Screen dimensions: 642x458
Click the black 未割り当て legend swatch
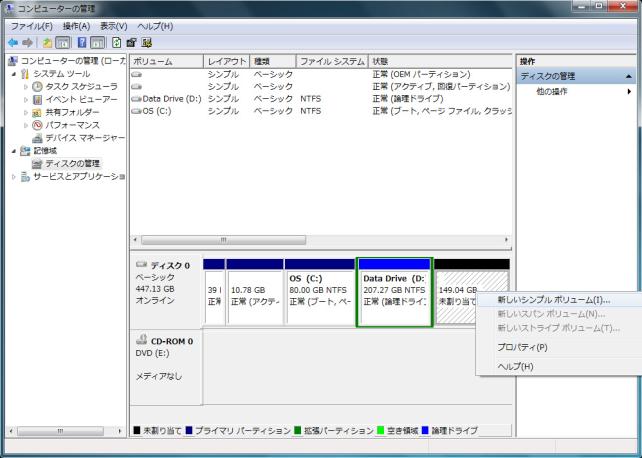click(137, 431)
